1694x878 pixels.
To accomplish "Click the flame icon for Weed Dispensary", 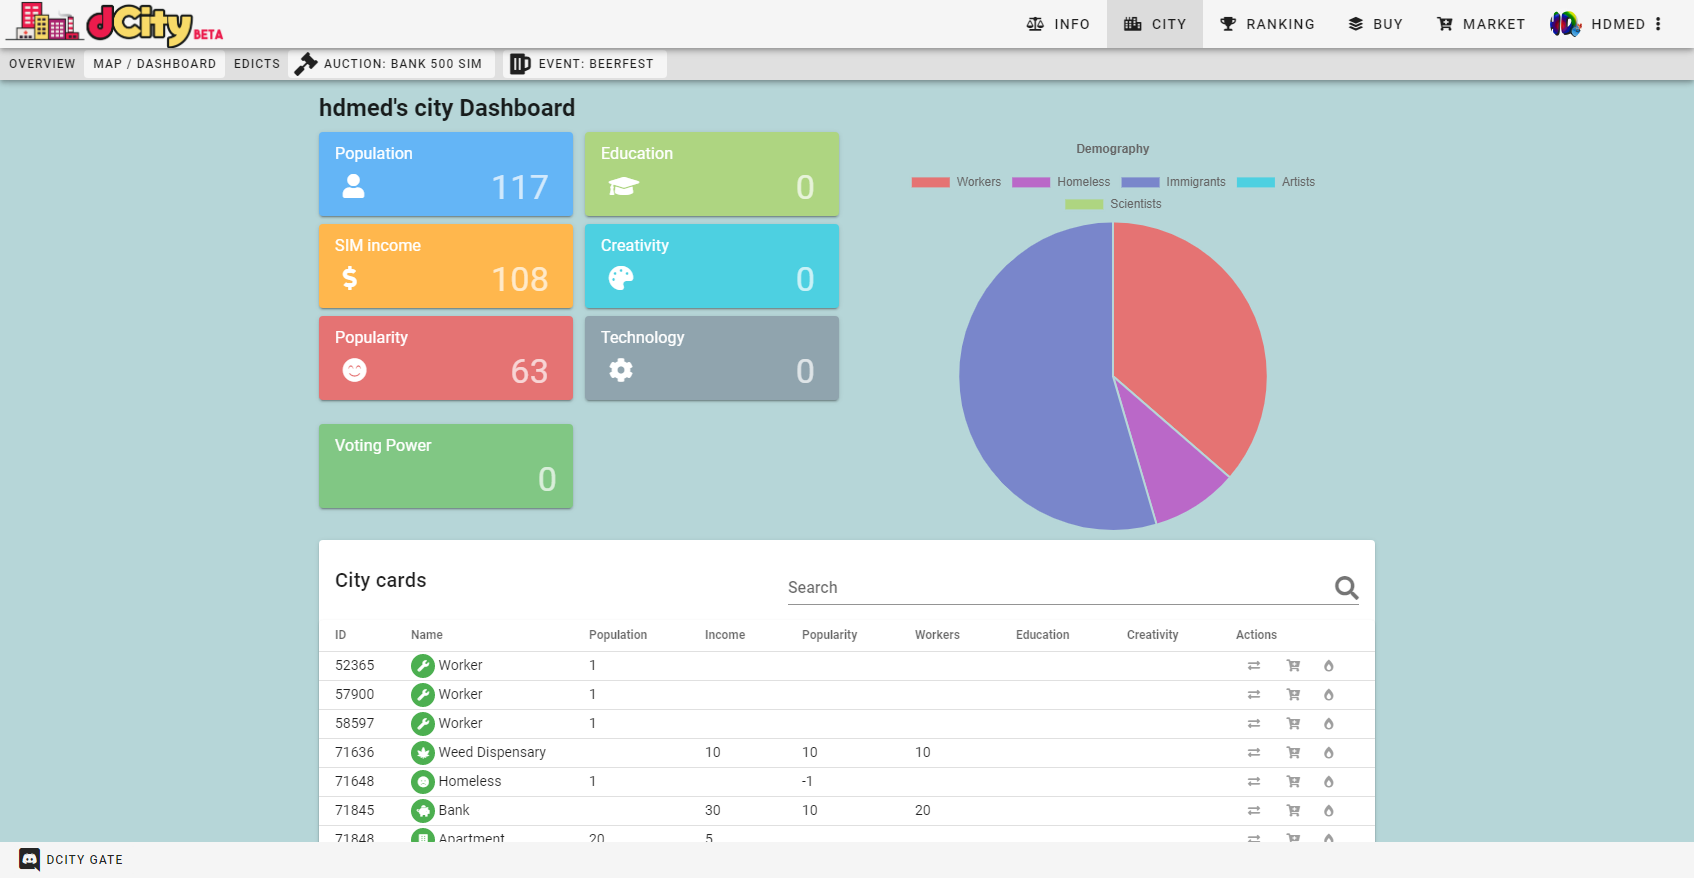I will [x=1329, y=753].
